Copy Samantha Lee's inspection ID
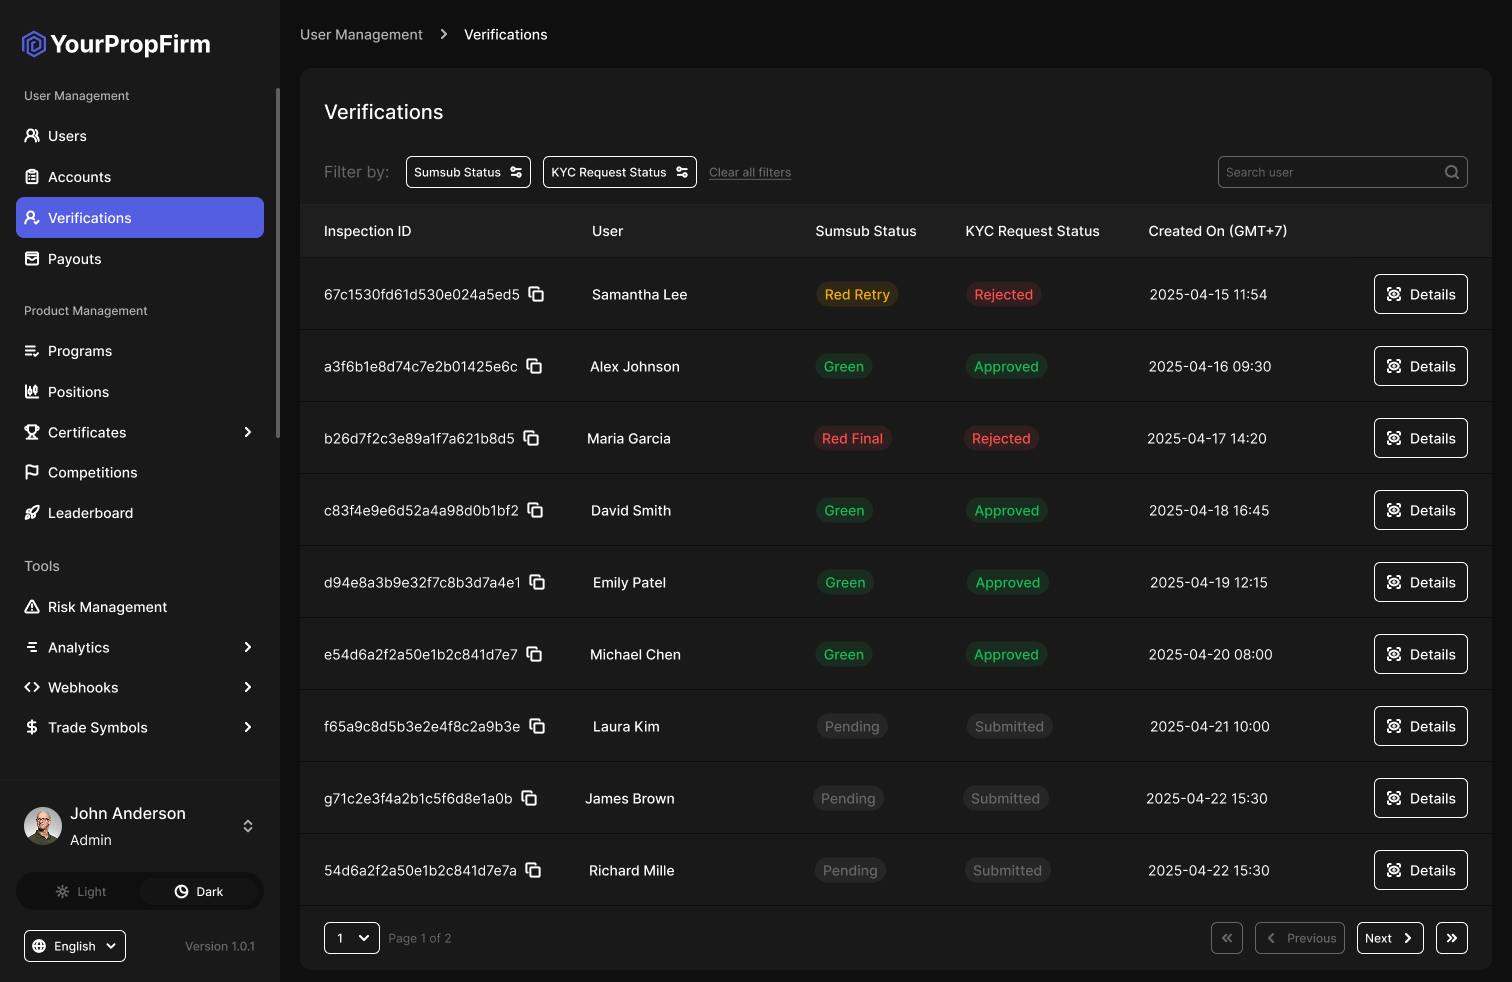 536,294
